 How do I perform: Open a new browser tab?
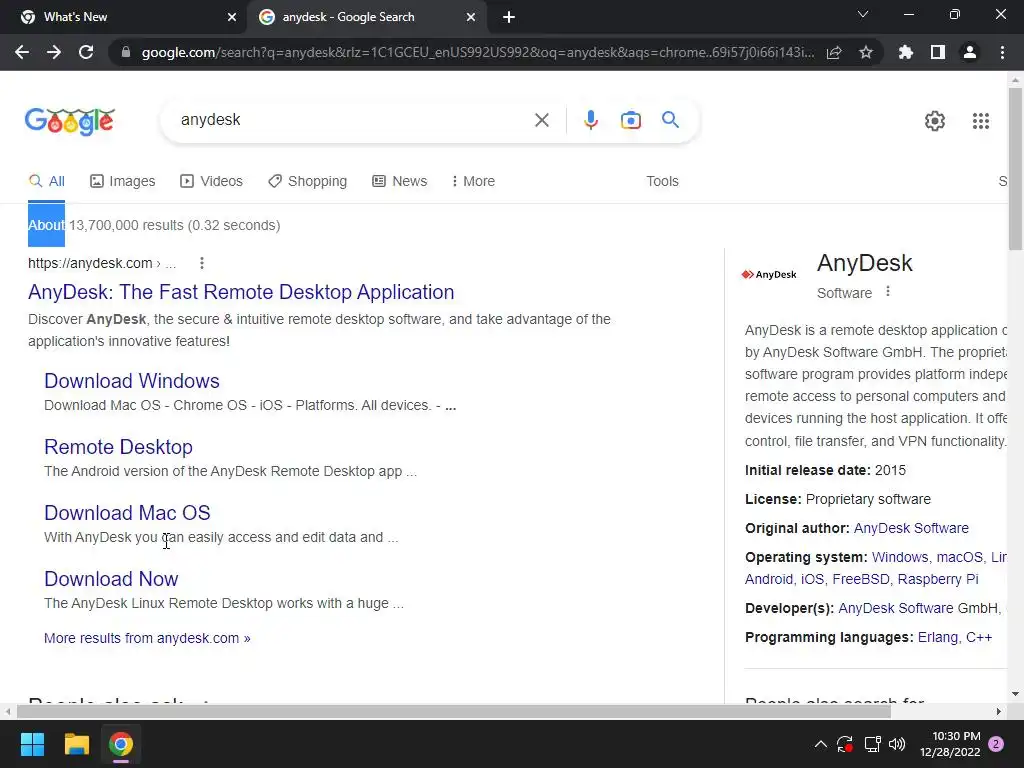click(x=509, y=17)
